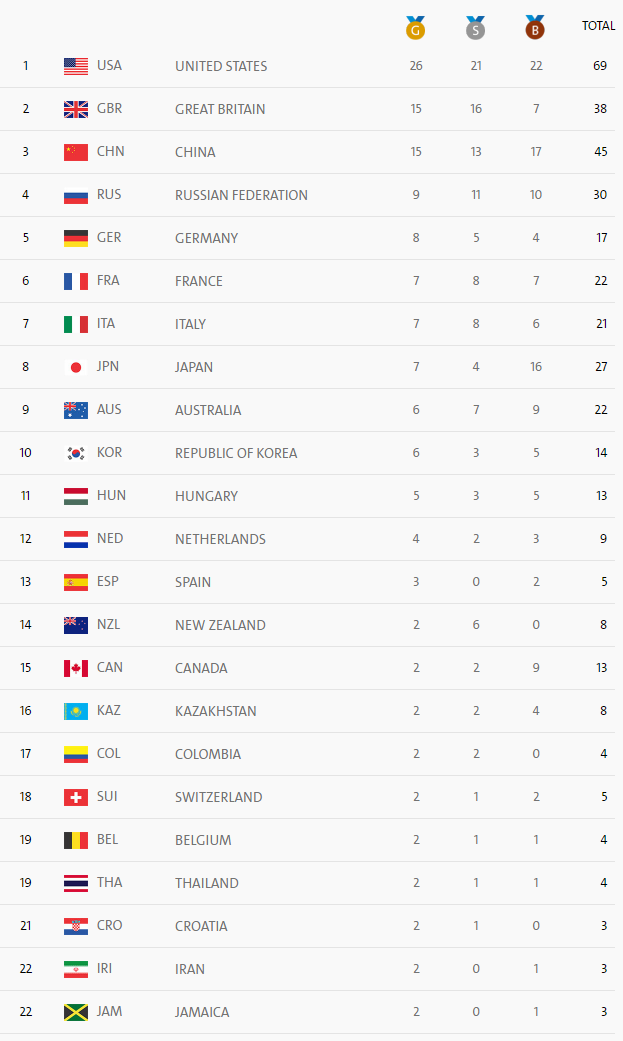This screenshot has width=623, height=1041.
Task: Open the NEW ZEALAND country name
Action: pyautogui.click(x=220, y=625)
